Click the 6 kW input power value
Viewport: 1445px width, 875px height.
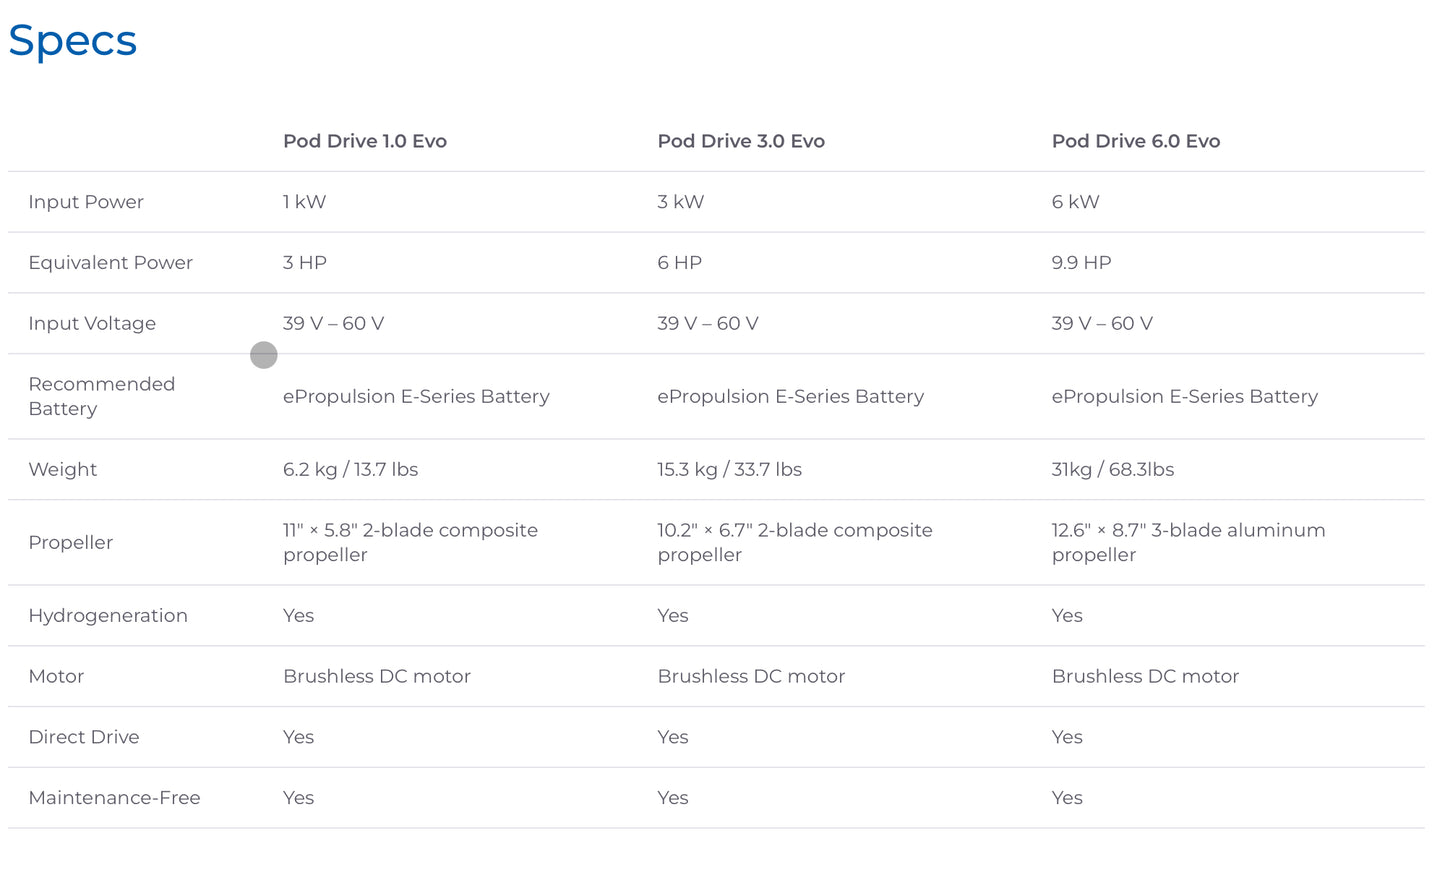point(1075,202)
